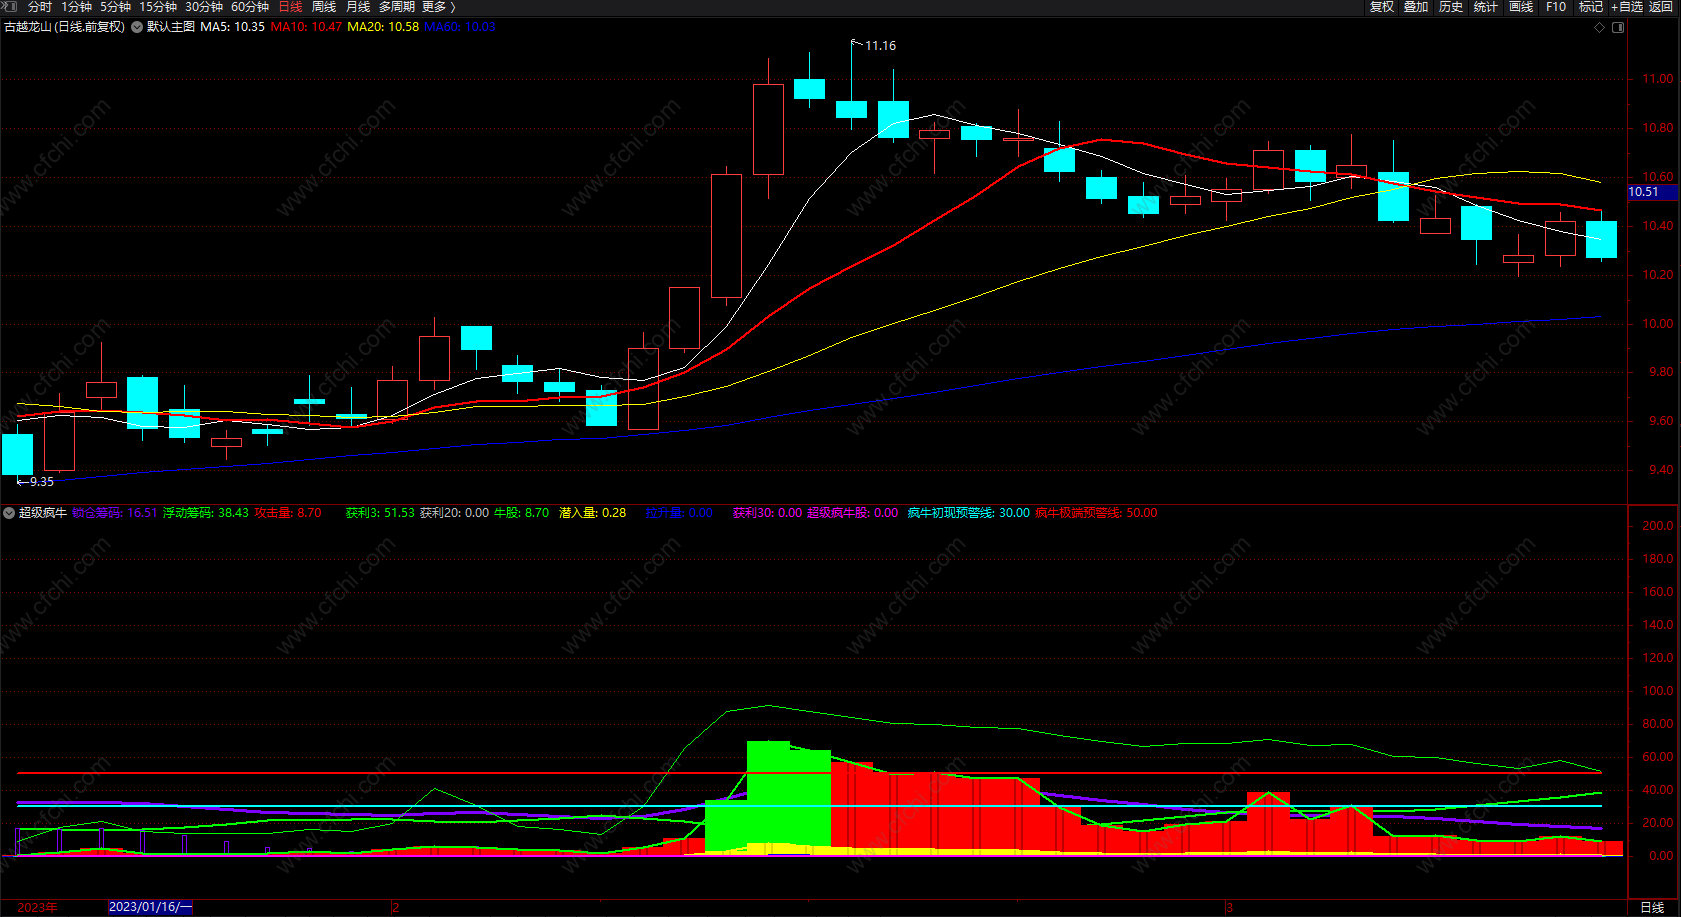Click the 获利3: 51.53 legend value
The height and width of the screenshot is (917, 1681).
tap(380, 513)
